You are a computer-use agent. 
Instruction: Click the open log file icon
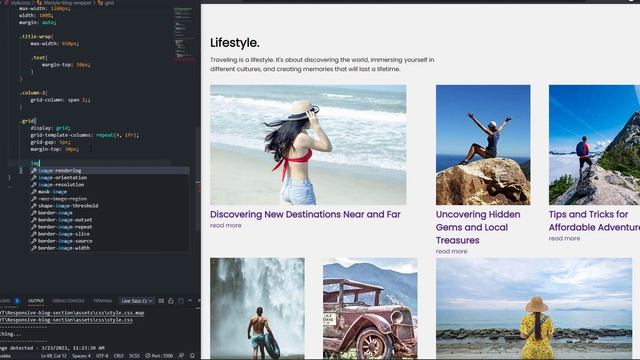coord(180,301)
